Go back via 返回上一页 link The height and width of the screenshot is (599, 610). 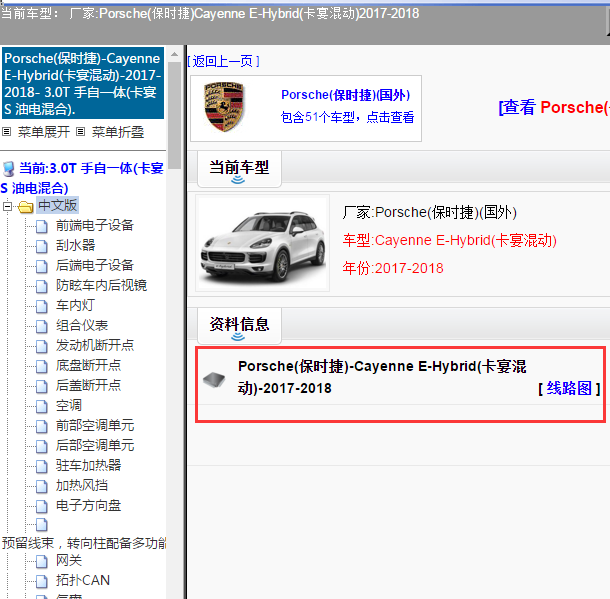pyautogui.click(x=223, y=61)
